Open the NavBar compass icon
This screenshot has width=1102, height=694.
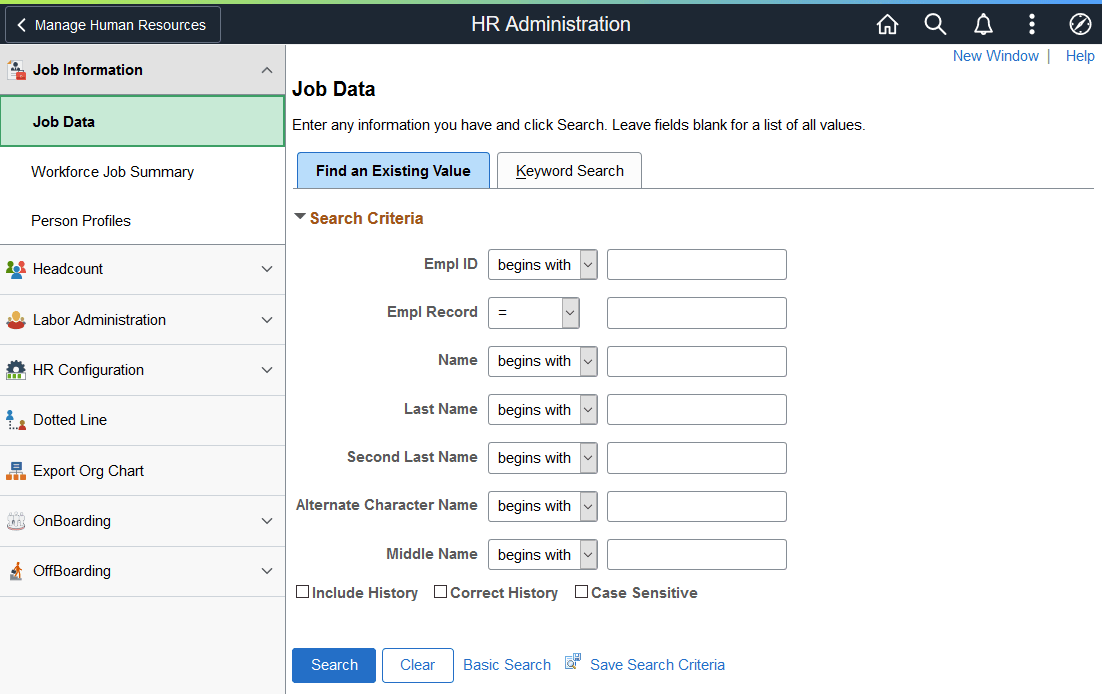click(1080, 24)
